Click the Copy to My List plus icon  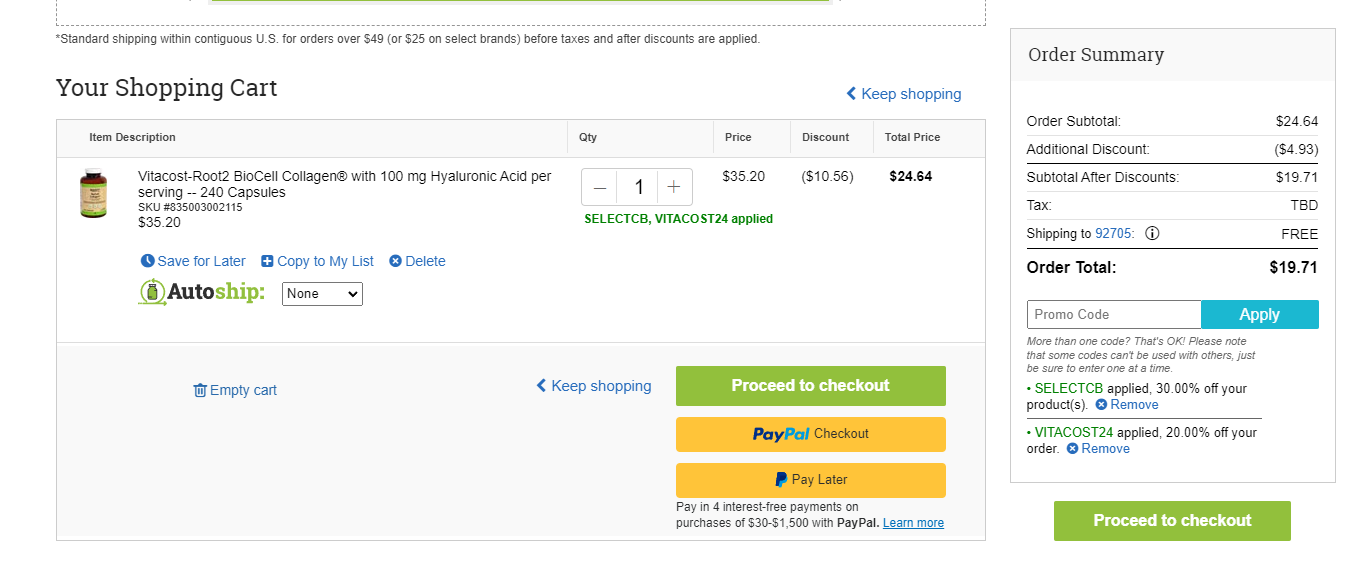point(267,261)
